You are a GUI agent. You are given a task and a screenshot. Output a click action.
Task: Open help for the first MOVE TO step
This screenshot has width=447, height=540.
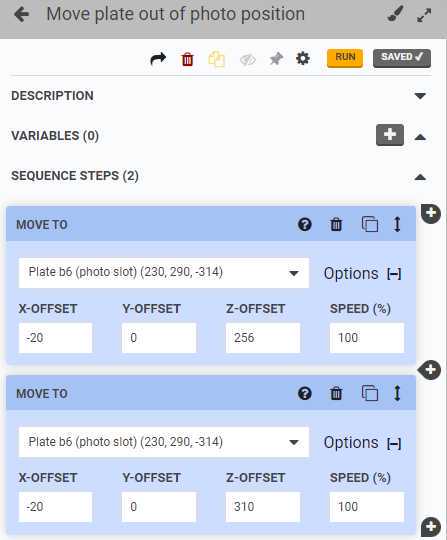click(304, 225)
